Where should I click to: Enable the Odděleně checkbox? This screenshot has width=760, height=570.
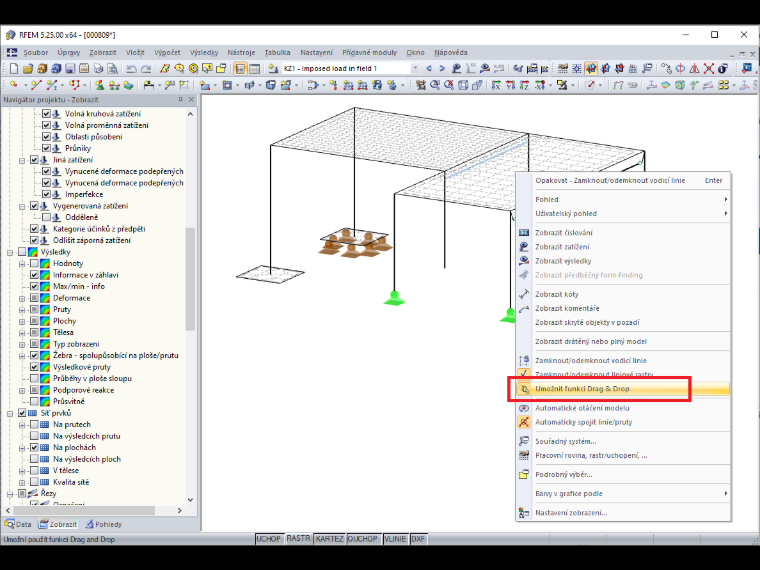(x=46, y=217)
